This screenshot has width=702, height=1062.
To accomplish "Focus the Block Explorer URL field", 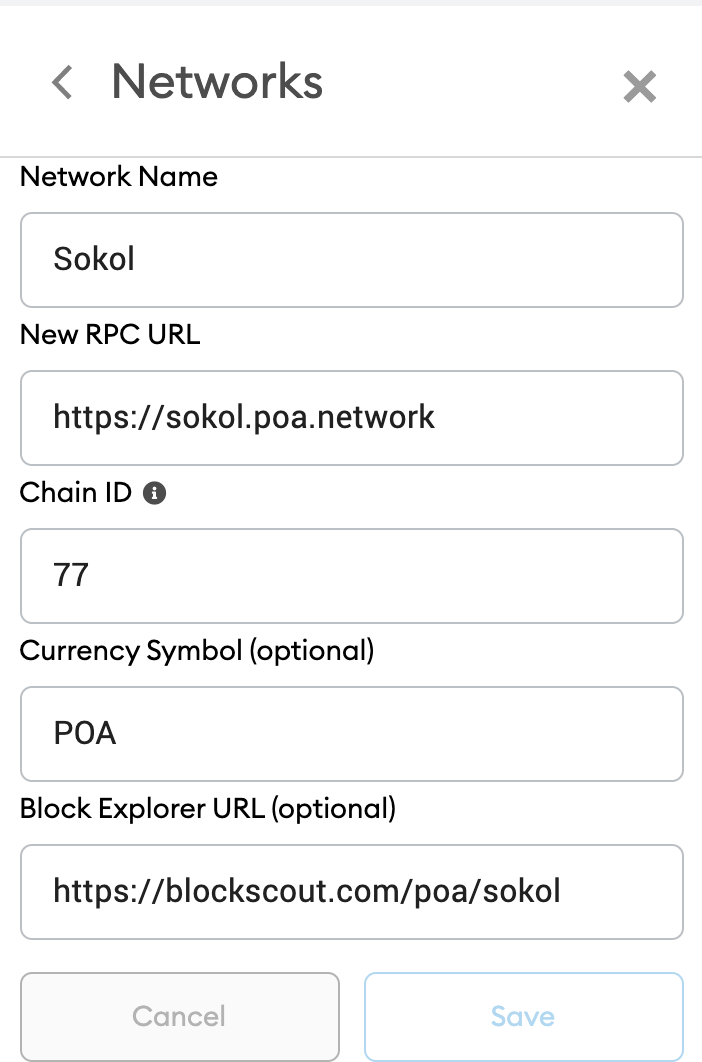I will tap(351, 892).
